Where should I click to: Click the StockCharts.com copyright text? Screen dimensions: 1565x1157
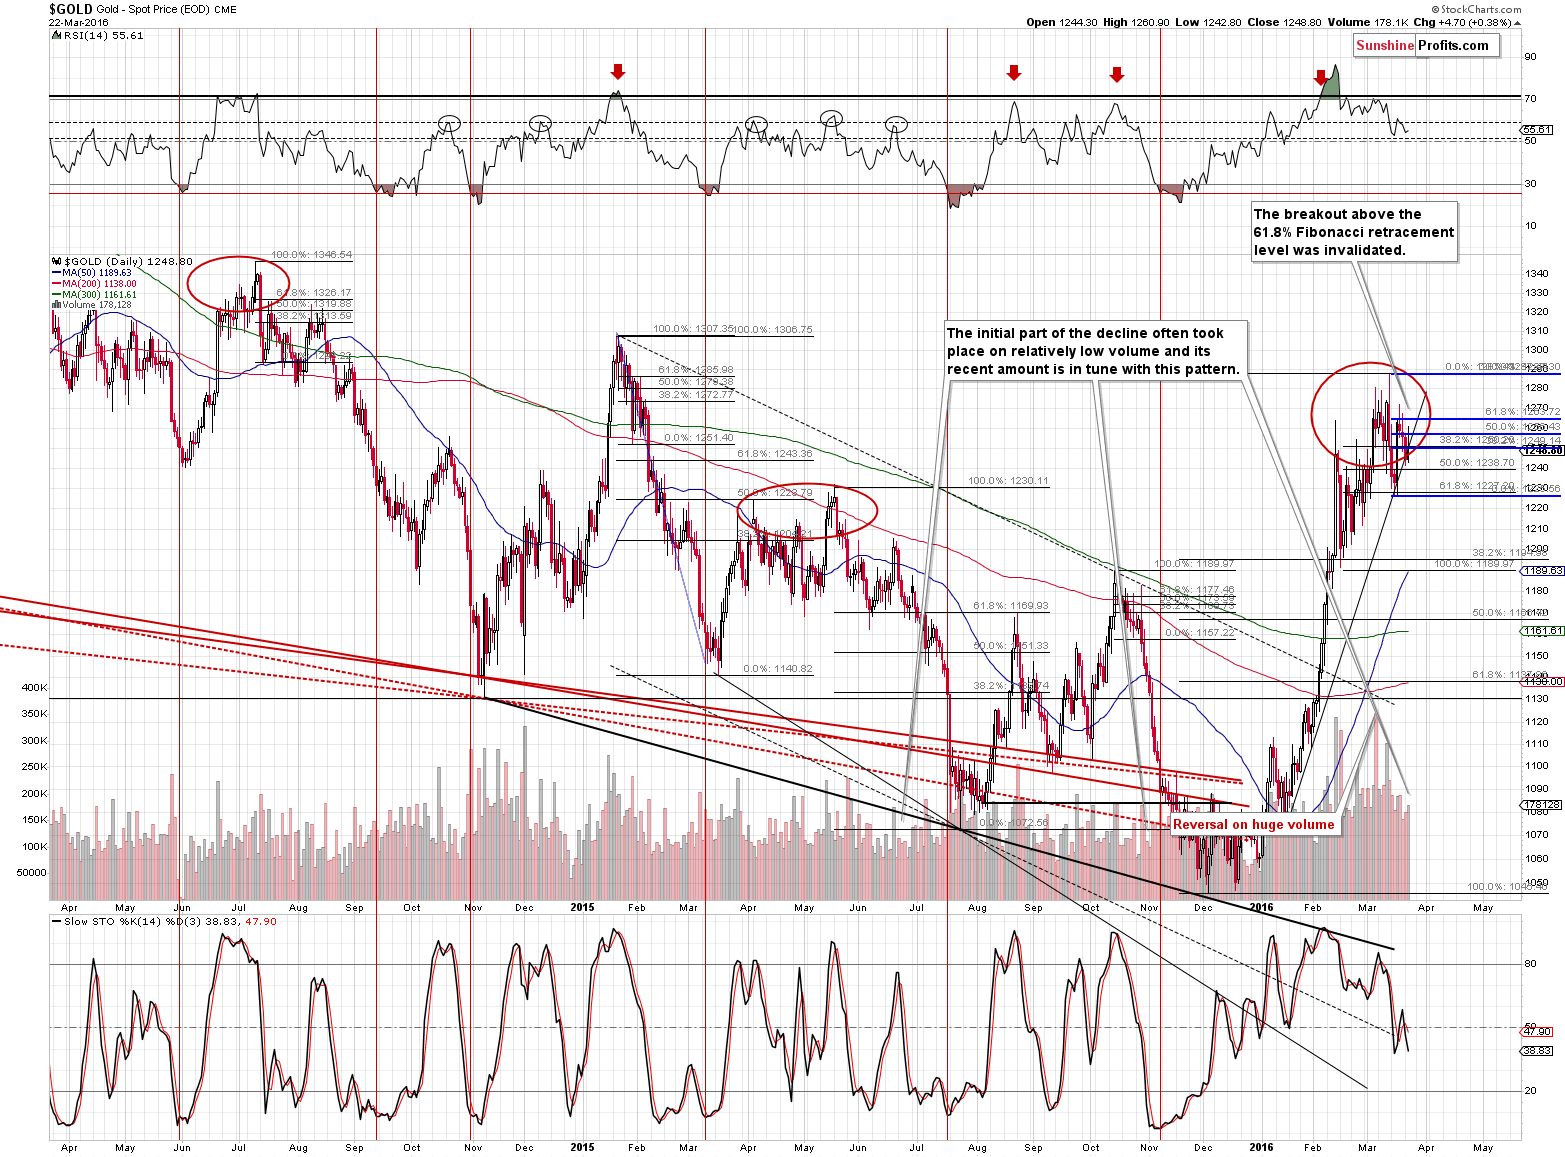(x=1478, y=9)
